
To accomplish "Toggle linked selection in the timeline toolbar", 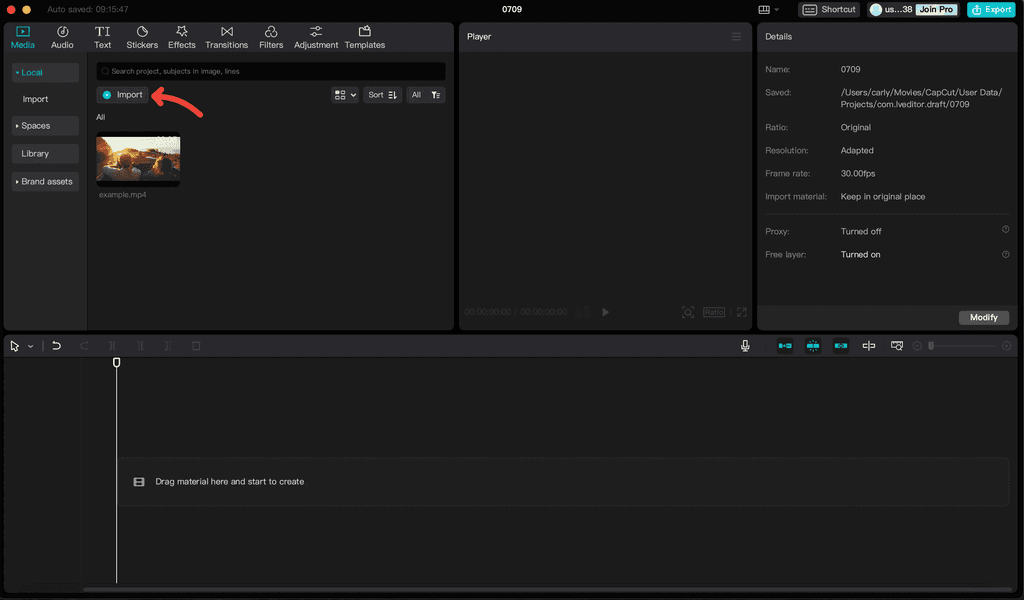I will pyautogui.click(x=840, y=345).
